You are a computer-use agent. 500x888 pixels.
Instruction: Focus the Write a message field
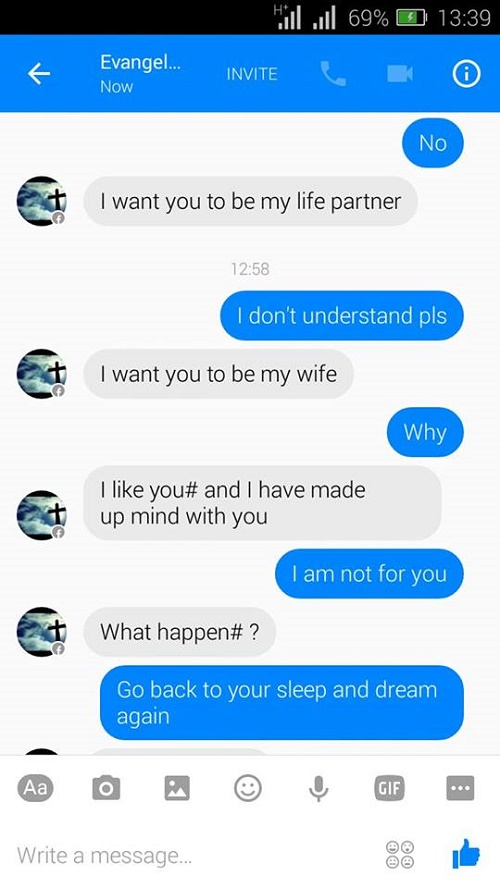(193, 855)
